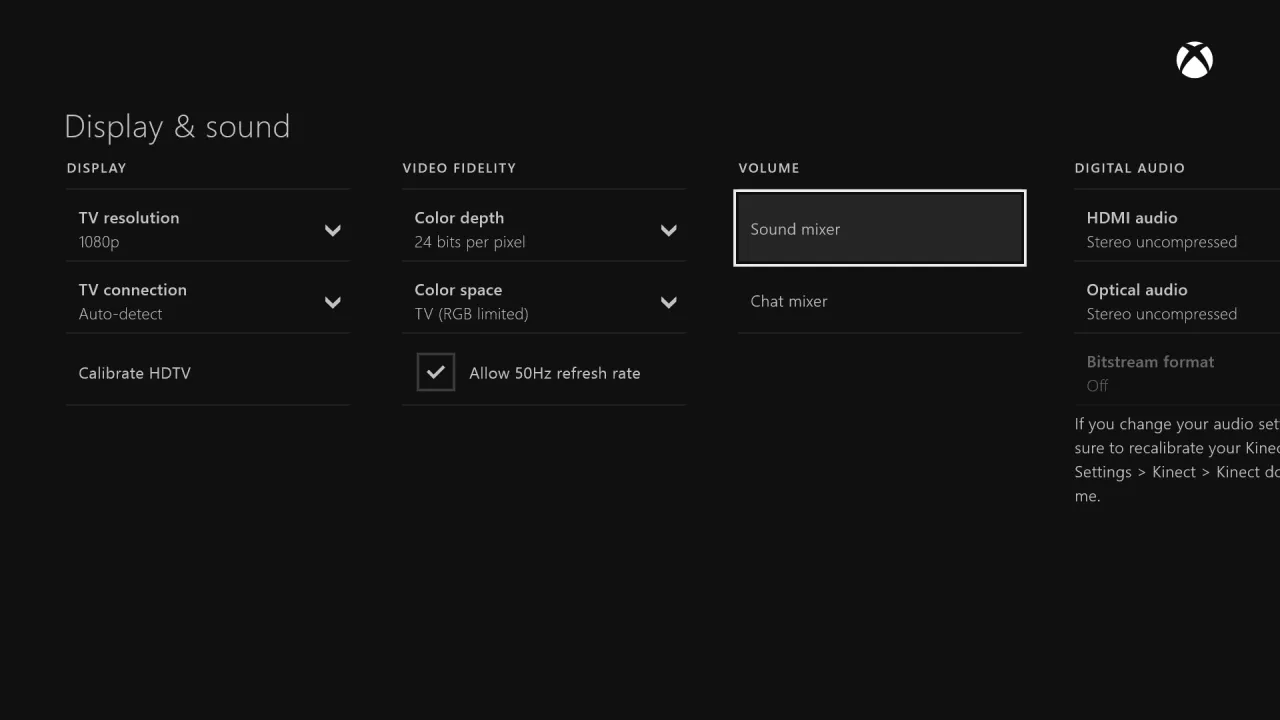Click the DISPLAY section header
This screenshot has height=720, width=1280.
(96, 168)
